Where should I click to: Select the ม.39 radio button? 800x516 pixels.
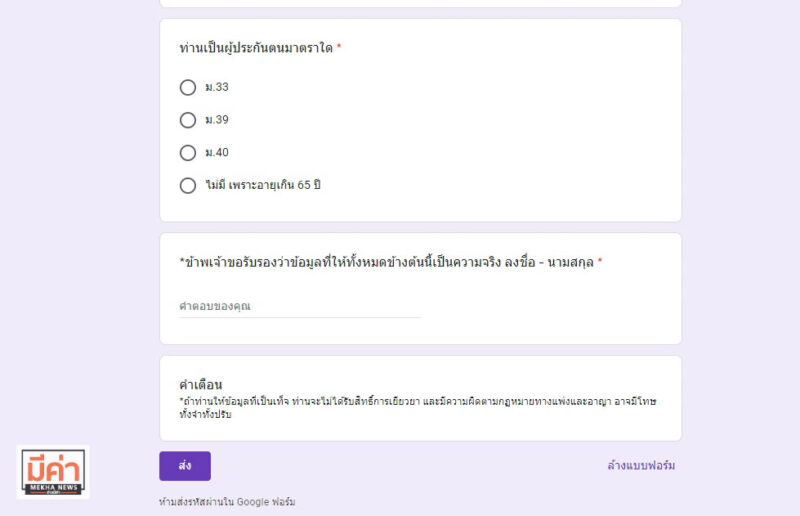click(x=188, y=120)
